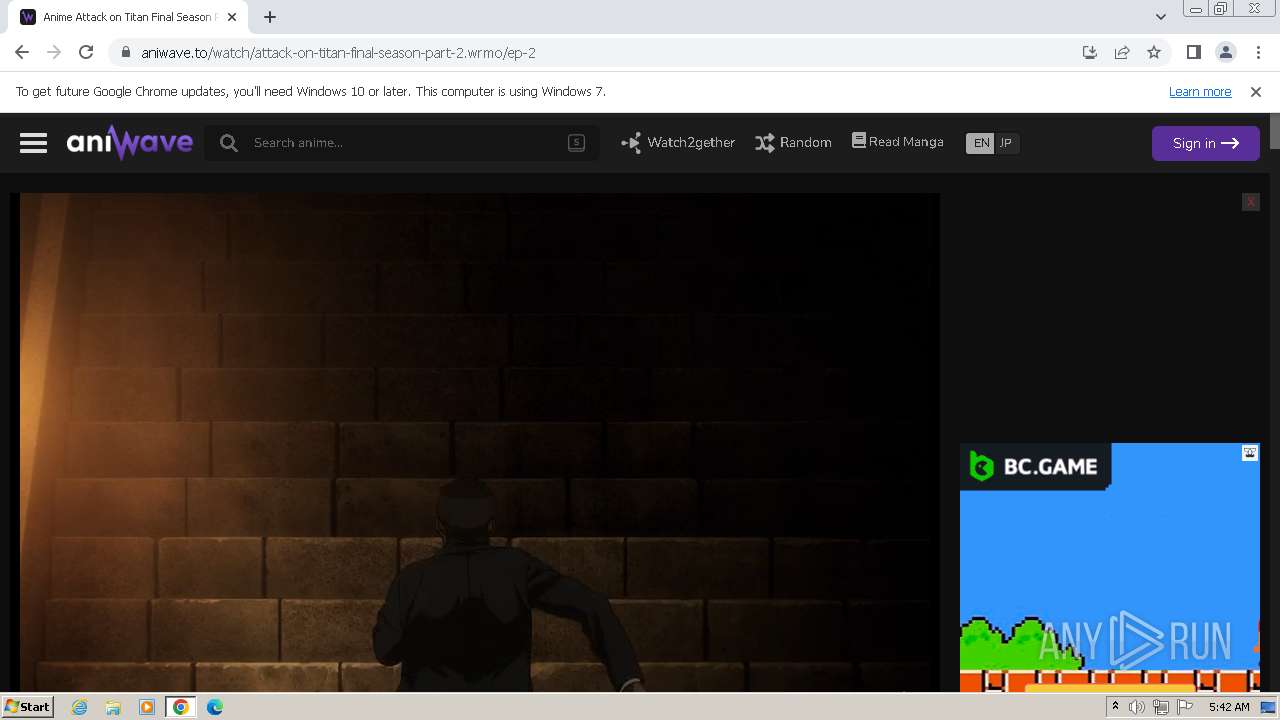
Task: Click the search magnifier icon
Action: coord(229,143)
